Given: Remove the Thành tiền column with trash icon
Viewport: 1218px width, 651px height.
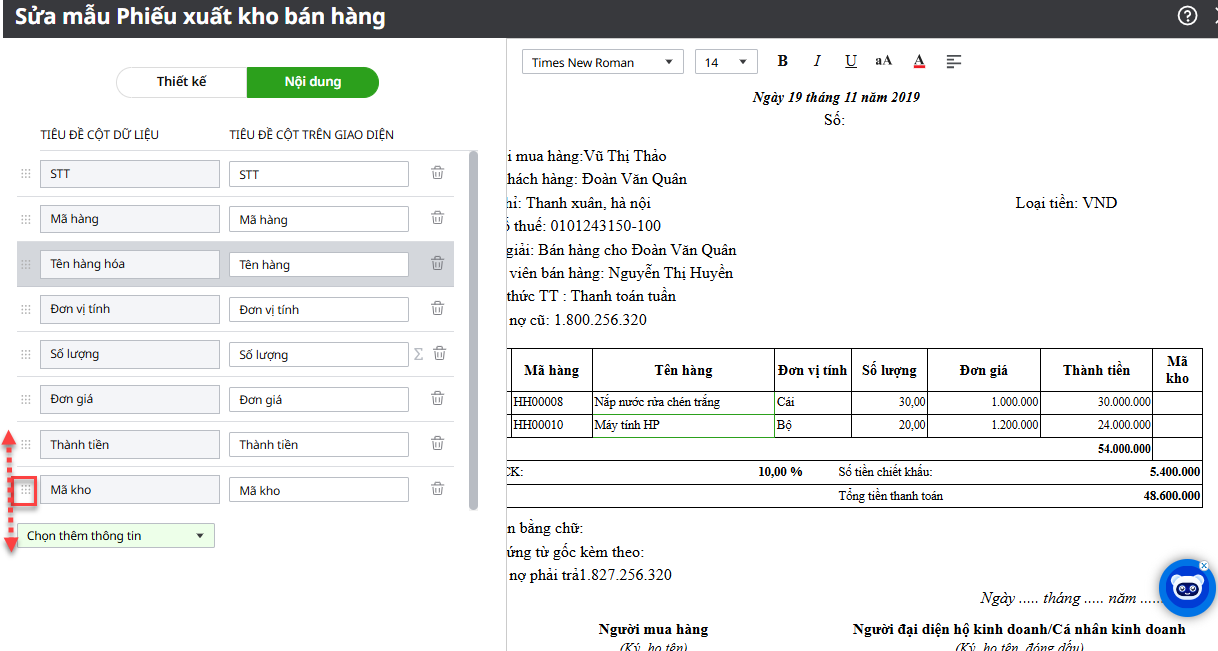Looking at the screenshot, I should pyautogui.click(x=437, y=443).
